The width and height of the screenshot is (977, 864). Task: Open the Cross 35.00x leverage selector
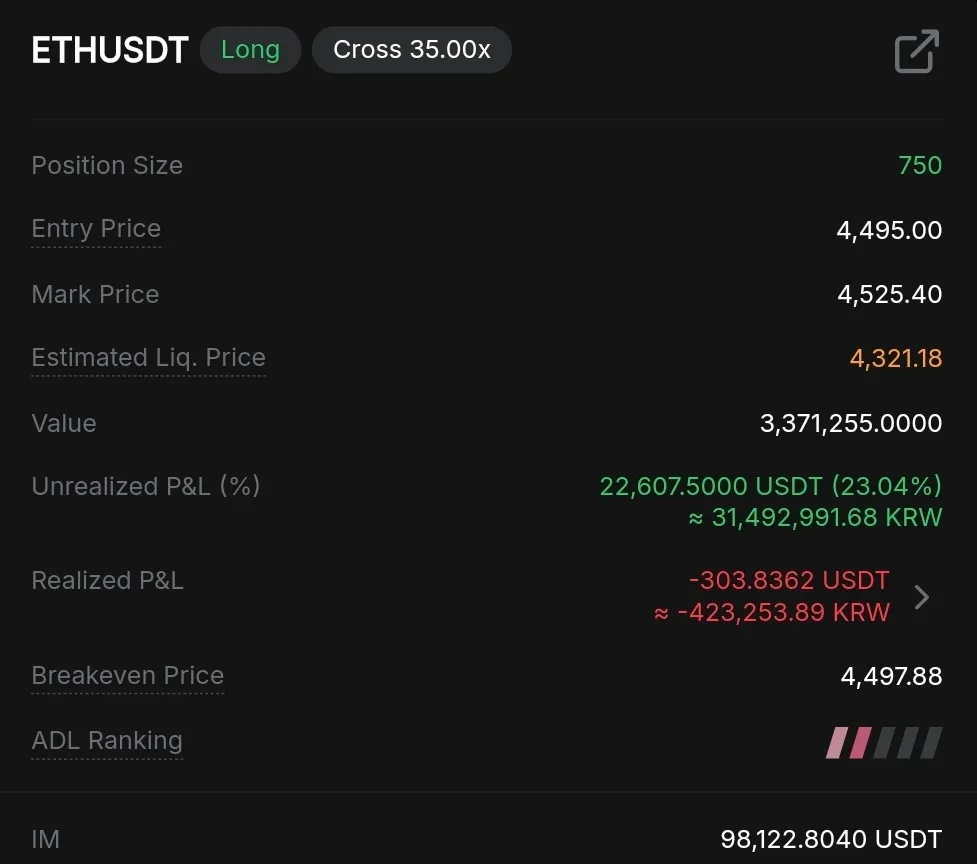(x=411, y=50)
